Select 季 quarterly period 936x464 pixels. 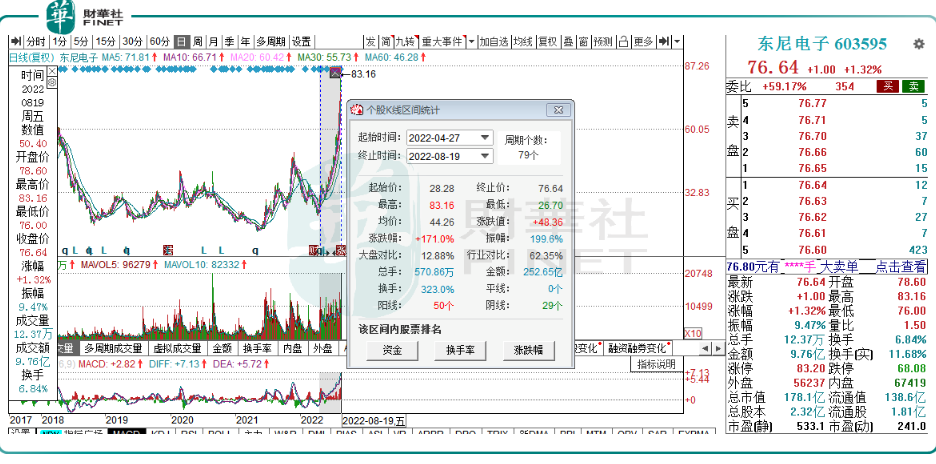coord(229,42)
